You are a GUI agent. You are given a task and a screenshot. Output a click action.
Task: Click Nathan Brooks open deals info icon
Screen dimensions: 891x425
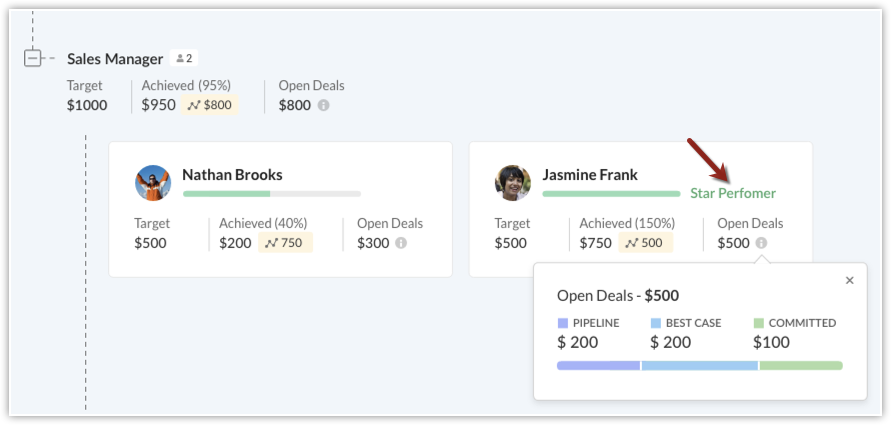coord(401,243)
